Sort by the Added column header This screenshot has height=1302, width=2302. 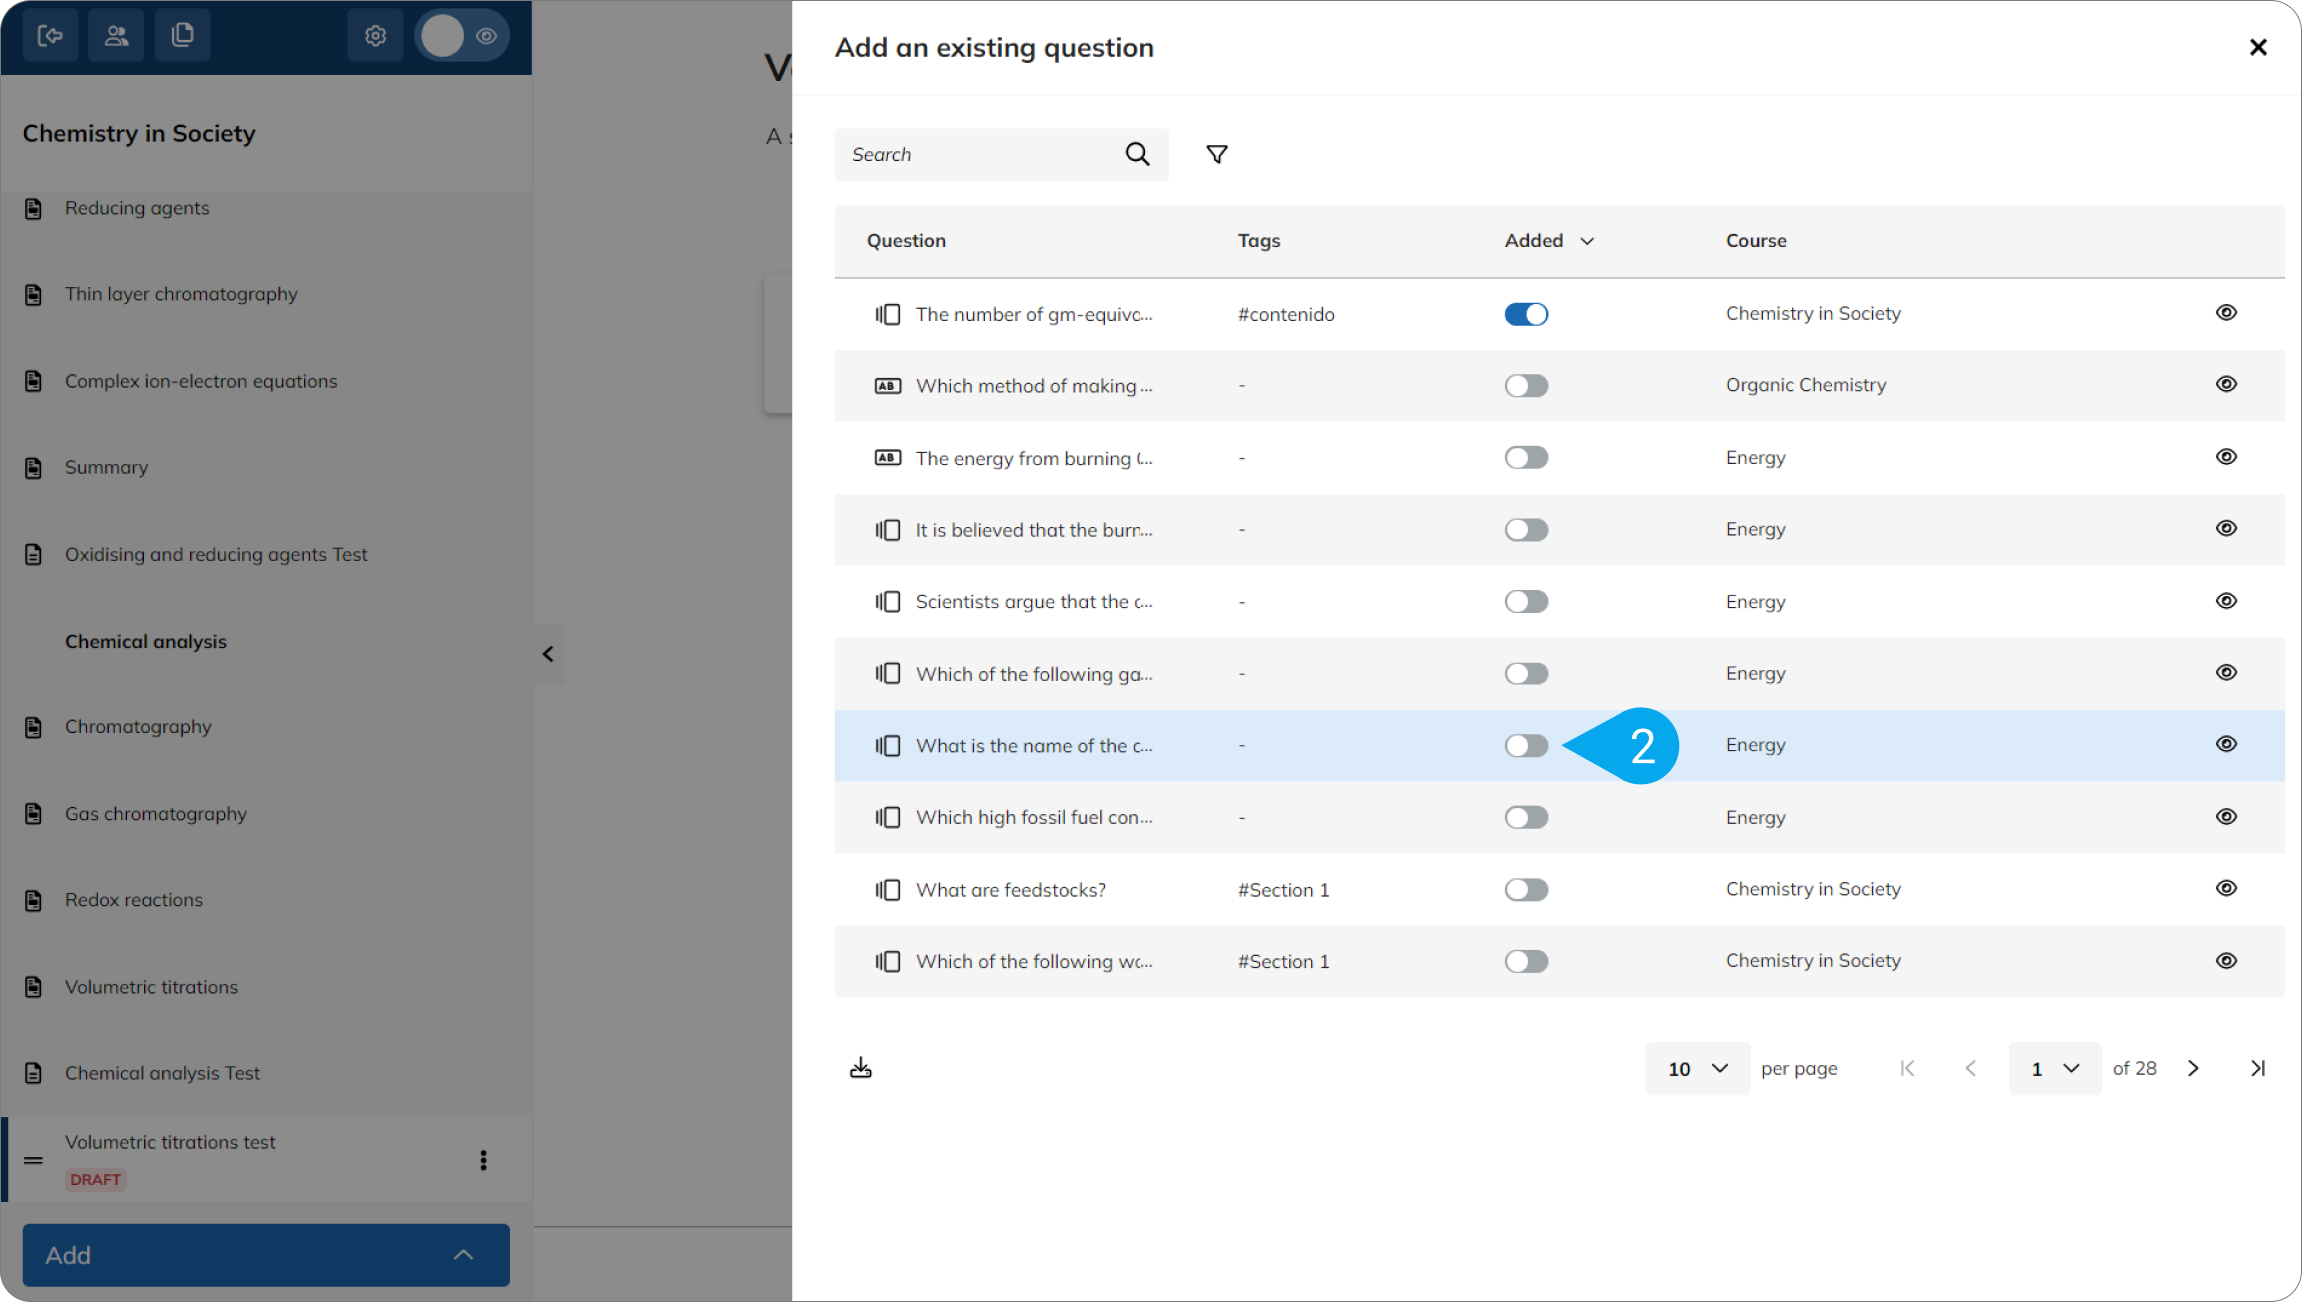(x=1549, y=241)
